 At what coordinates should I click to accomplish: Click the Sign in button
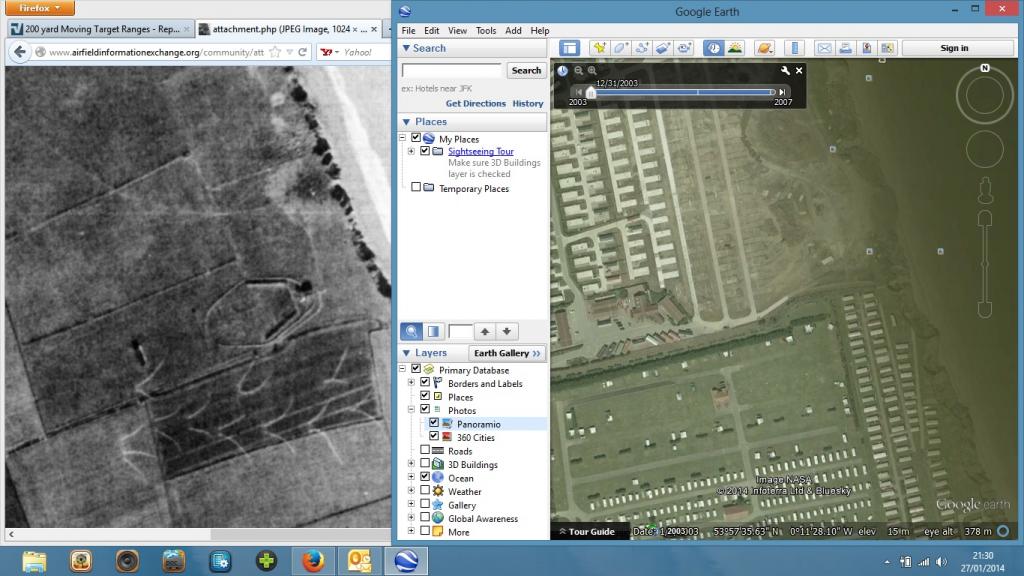[x=954, y=48]
